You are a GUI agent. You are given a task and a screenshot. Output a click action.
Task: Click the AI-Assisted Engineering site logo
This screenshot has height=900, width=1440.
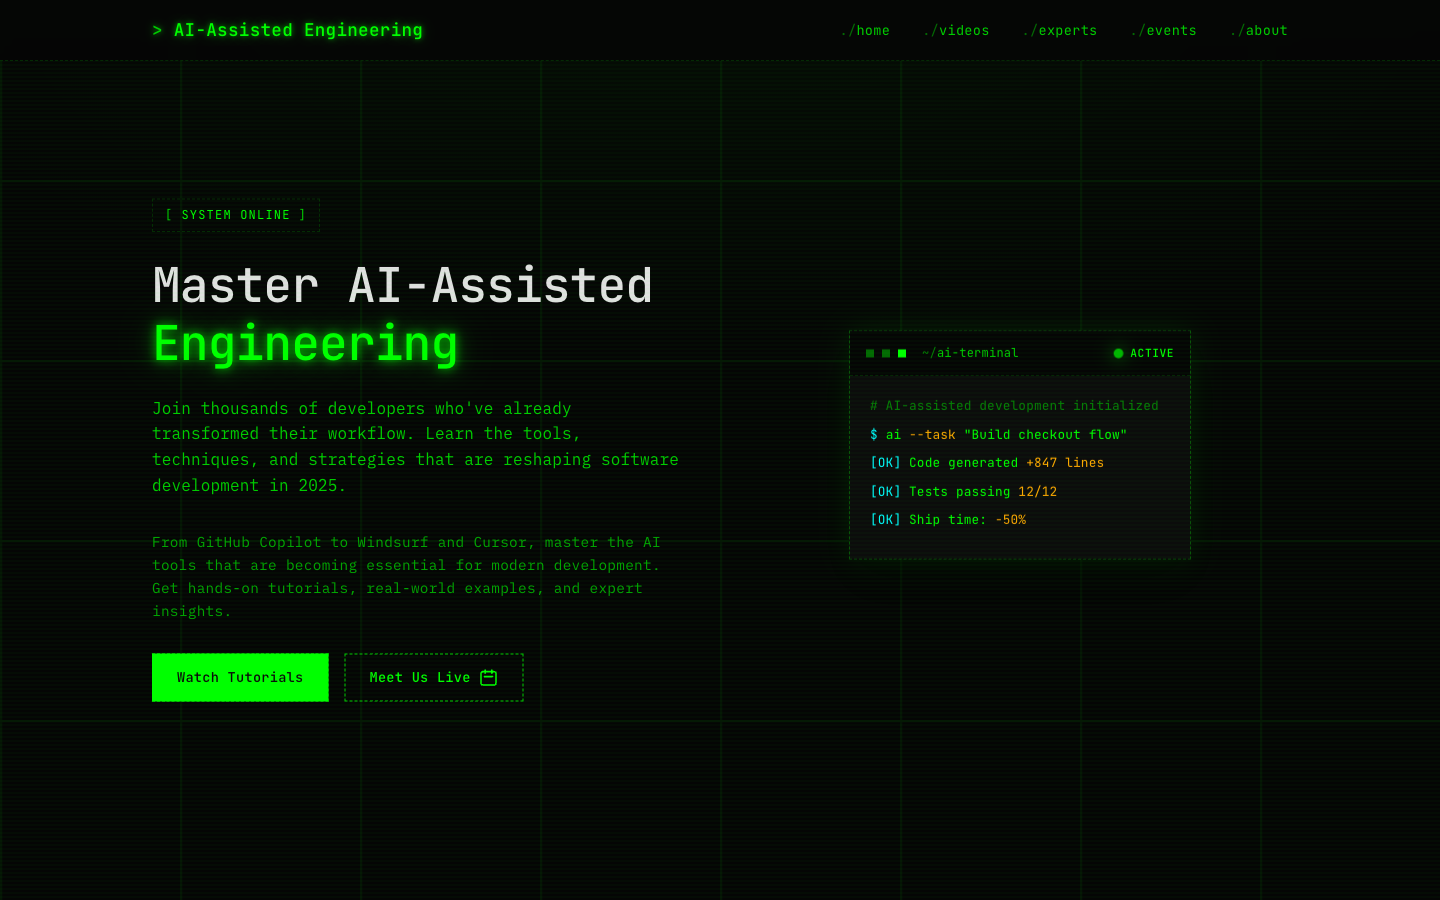pyautogui.click(x=288, y=30)
